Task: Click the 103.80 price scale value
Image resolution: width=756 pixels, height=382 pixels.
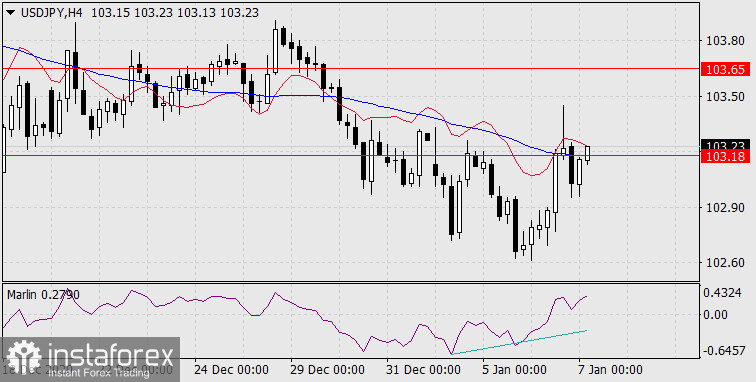Action: coord(725,41)
